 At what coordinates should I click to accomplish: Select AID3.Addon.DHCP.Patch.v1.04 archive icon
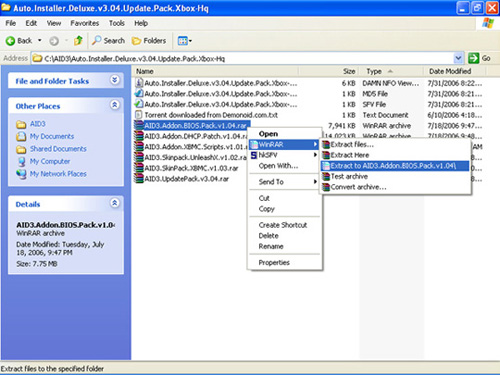pyautogui.click(x=139, y=136)
